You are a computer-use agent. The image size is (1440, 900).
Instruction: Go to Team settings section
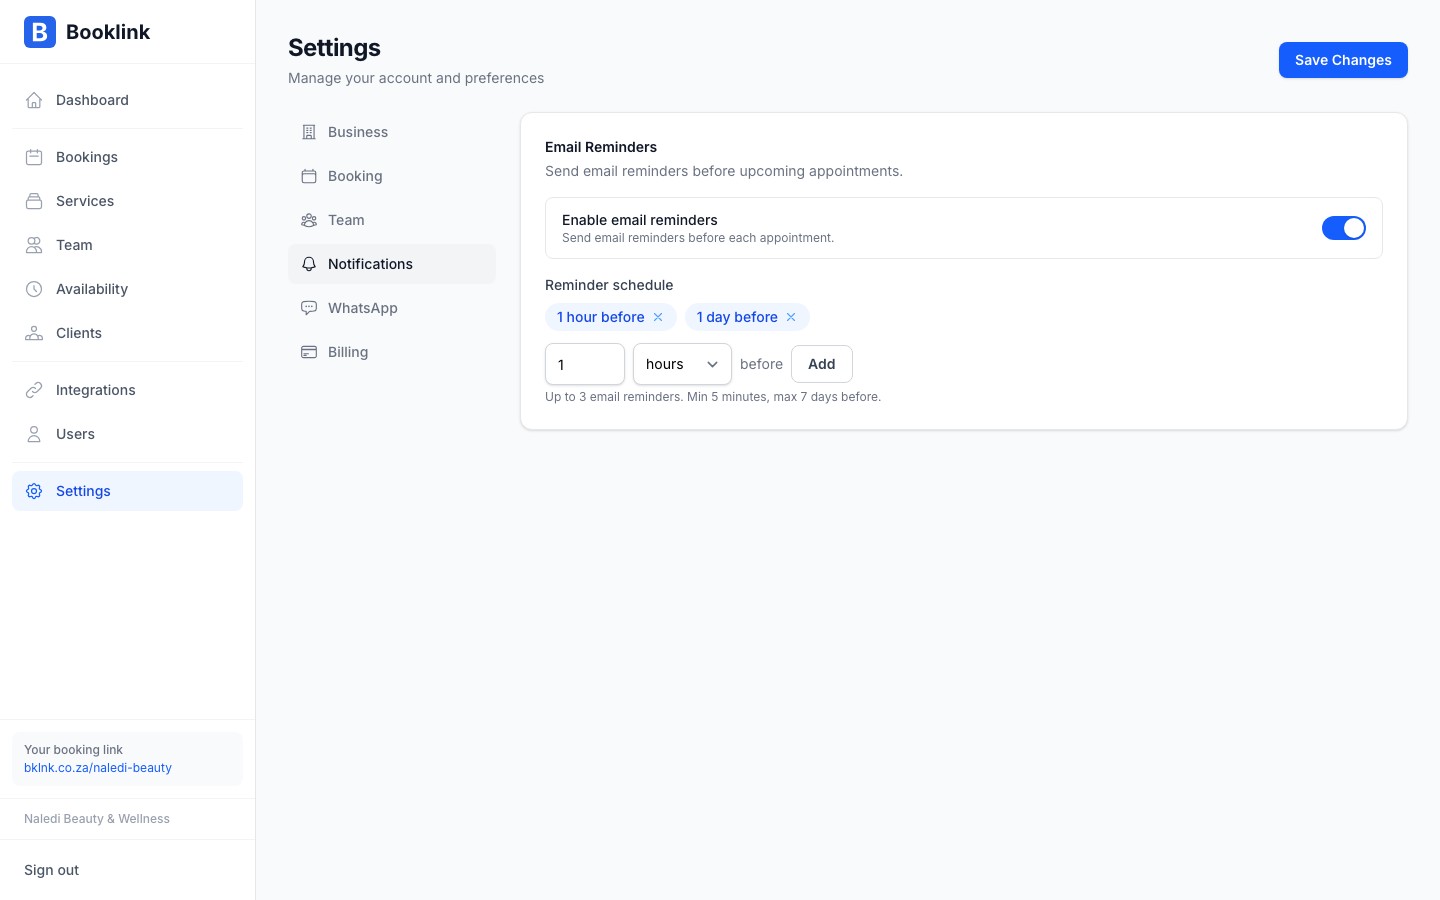coord(346,220)
